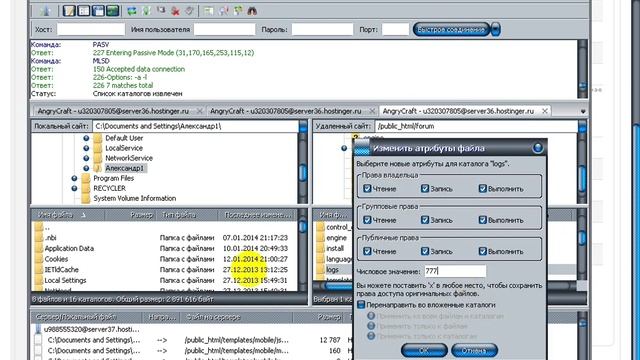The height and width of the screenshot is (360, 640).
Task: Toggle the transfer queue toolbar icon
Action: click(112, 11)
